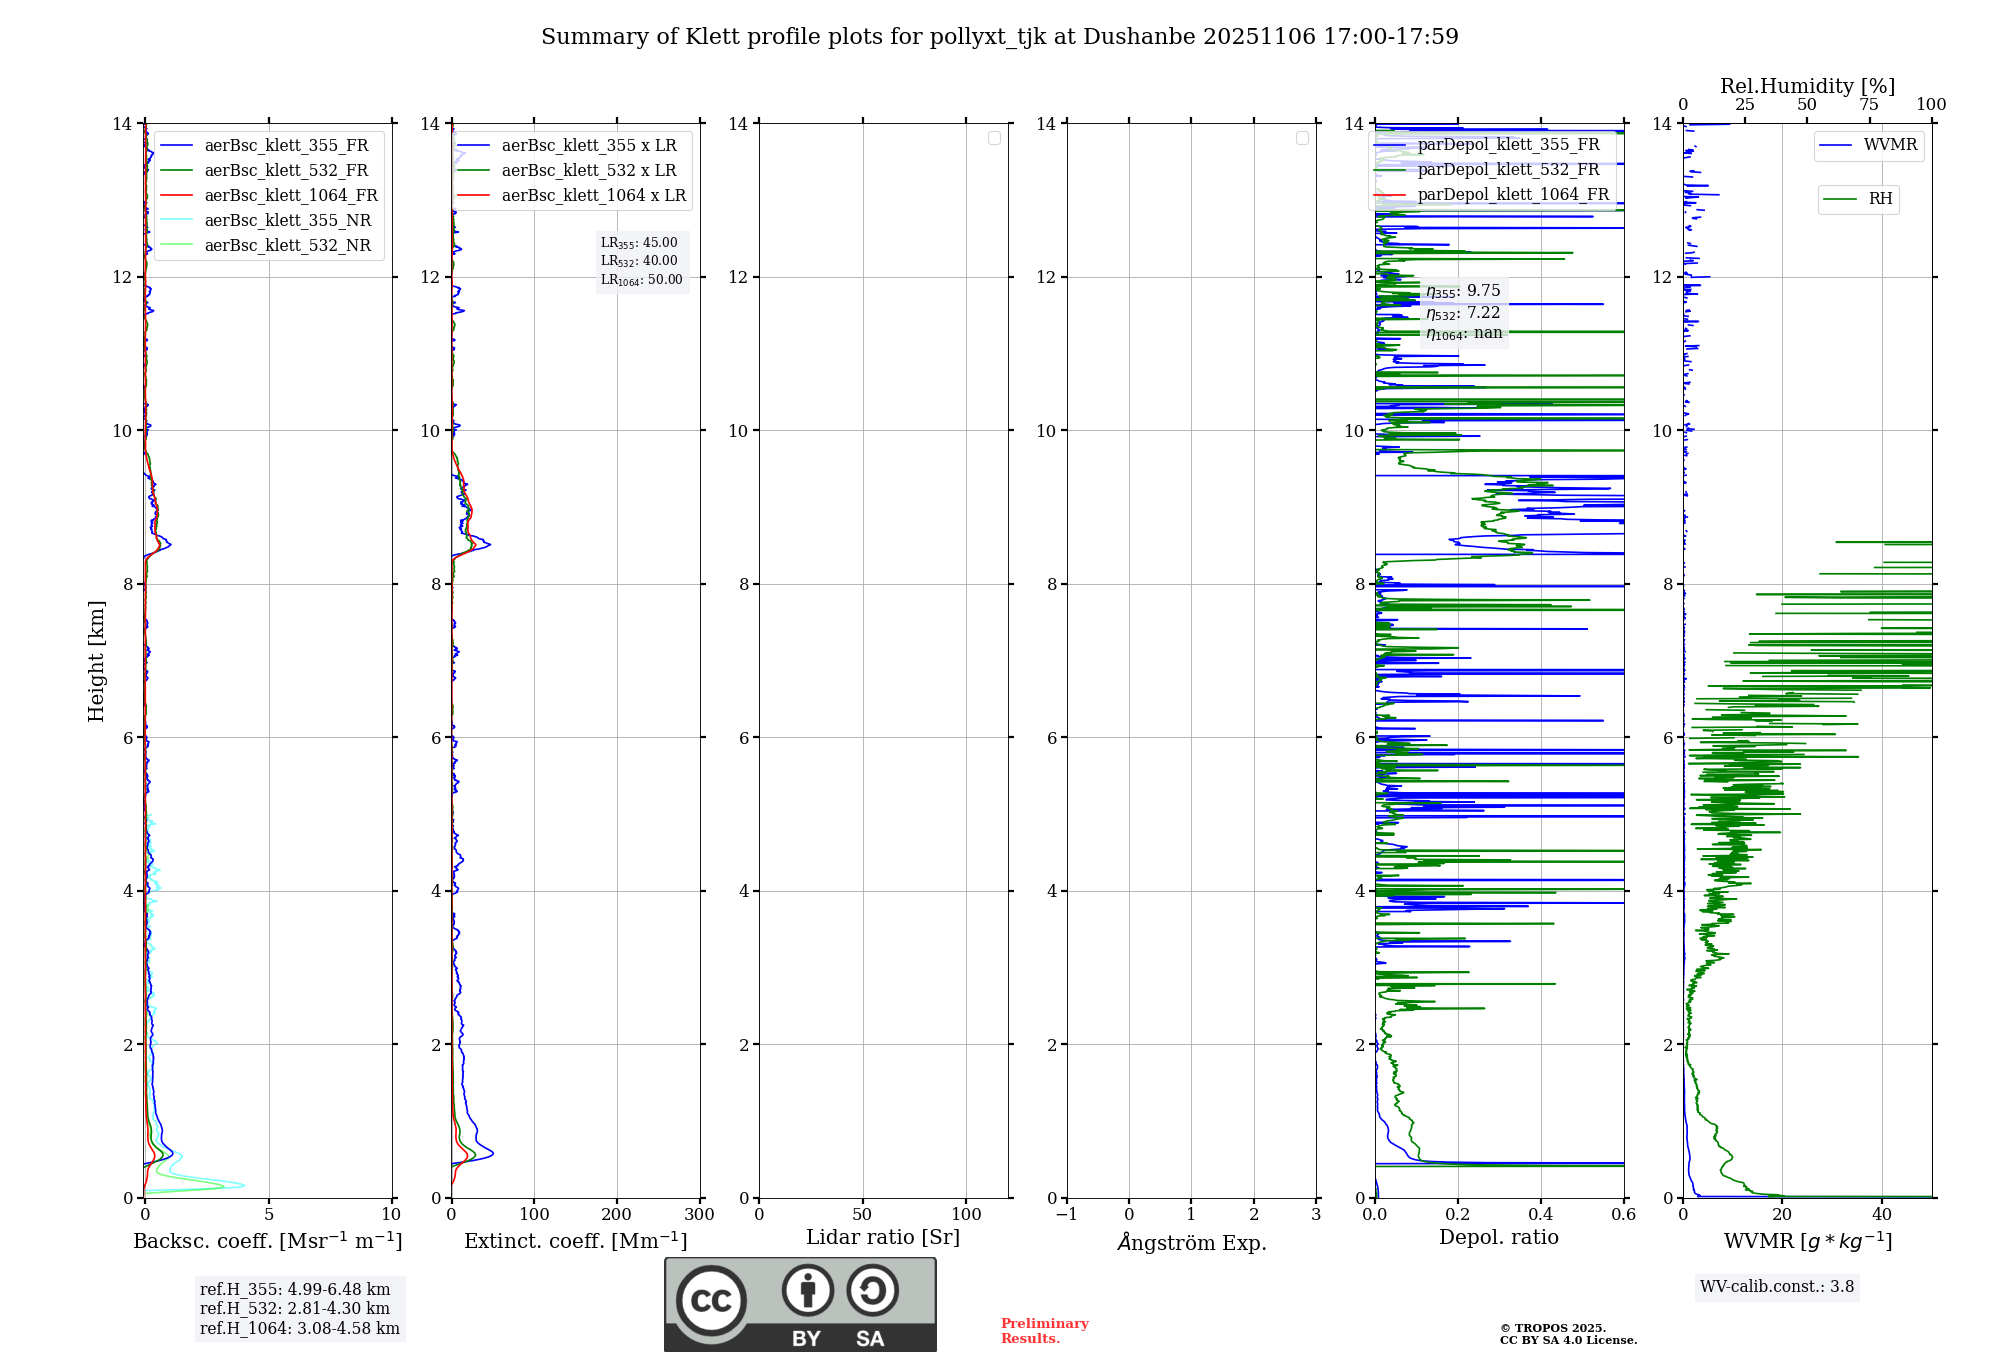The width and height of the screenshot is (2000, 1360).
Task: Click the Rel.Humidity [%] top axis label
Action: point(1807,86)
